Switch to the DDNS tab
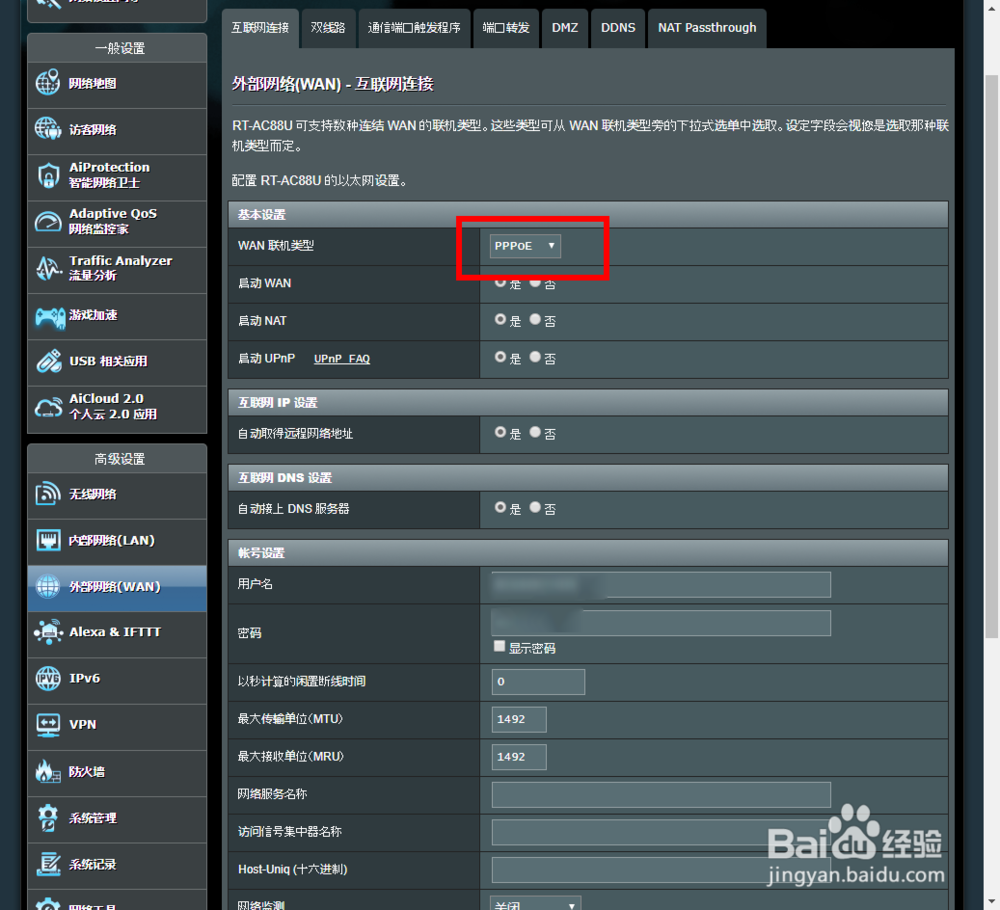 [618, 28]
